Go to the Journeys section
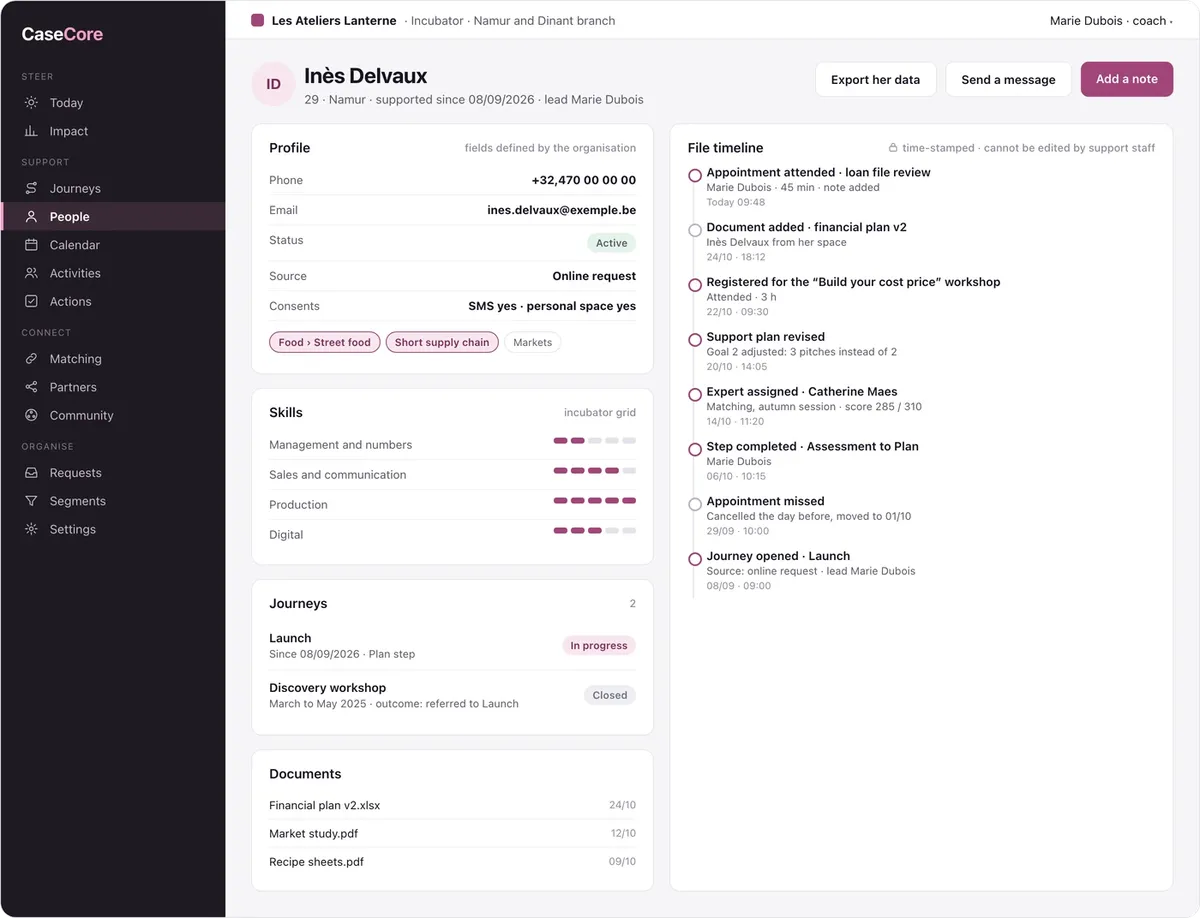 pyautogui.click(x=113, y=188)
